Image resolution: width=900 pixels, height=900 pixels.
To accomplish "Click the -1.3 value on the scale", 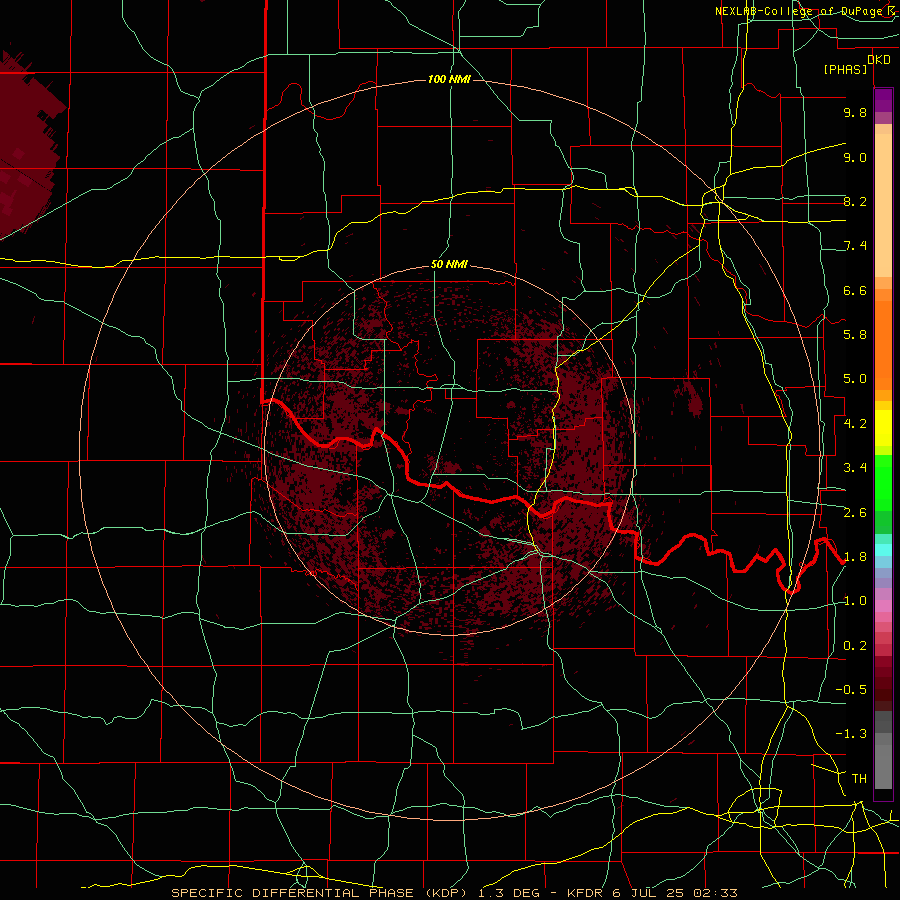I will click(852, 734).
